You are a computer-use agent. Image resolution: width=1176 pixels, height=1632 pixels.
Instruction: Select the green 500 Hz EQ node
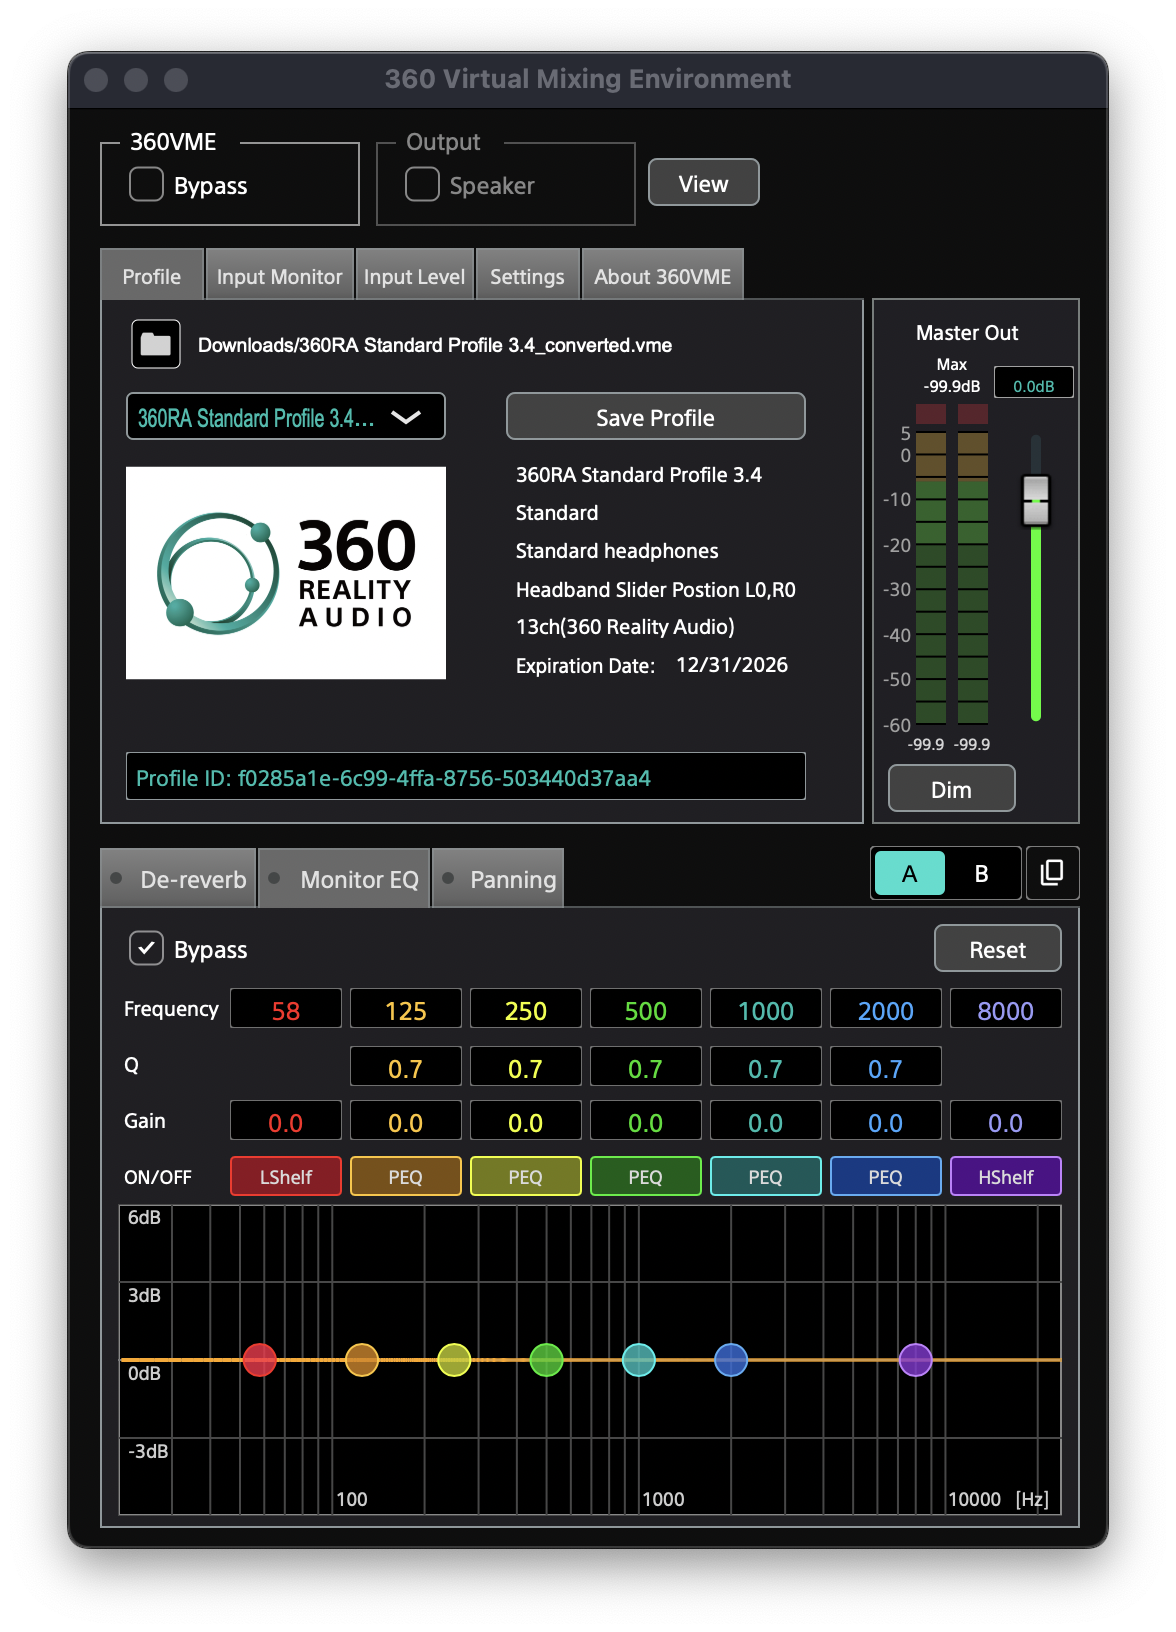[x=546, y=1360]
